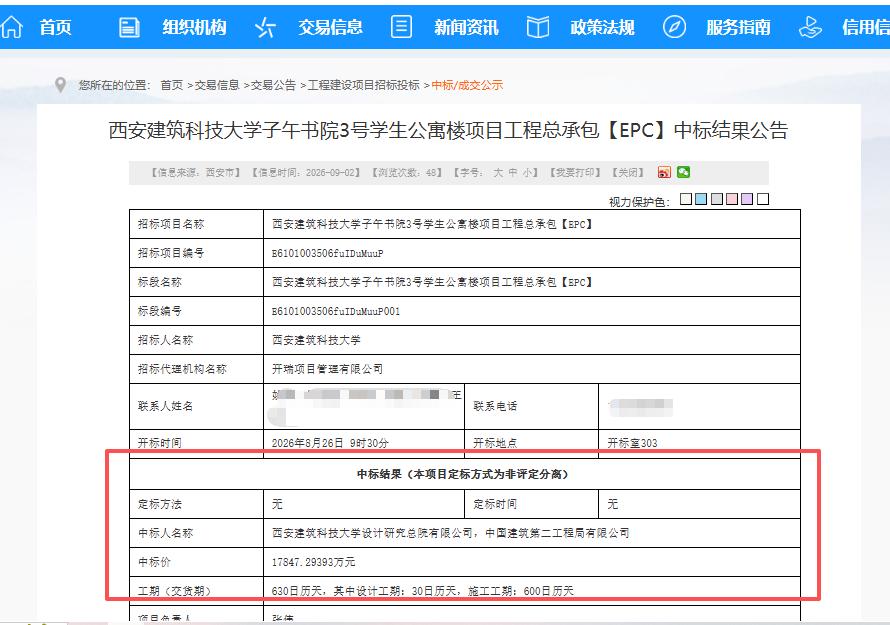Click the star icon beside 交易信息

(265, 27)
